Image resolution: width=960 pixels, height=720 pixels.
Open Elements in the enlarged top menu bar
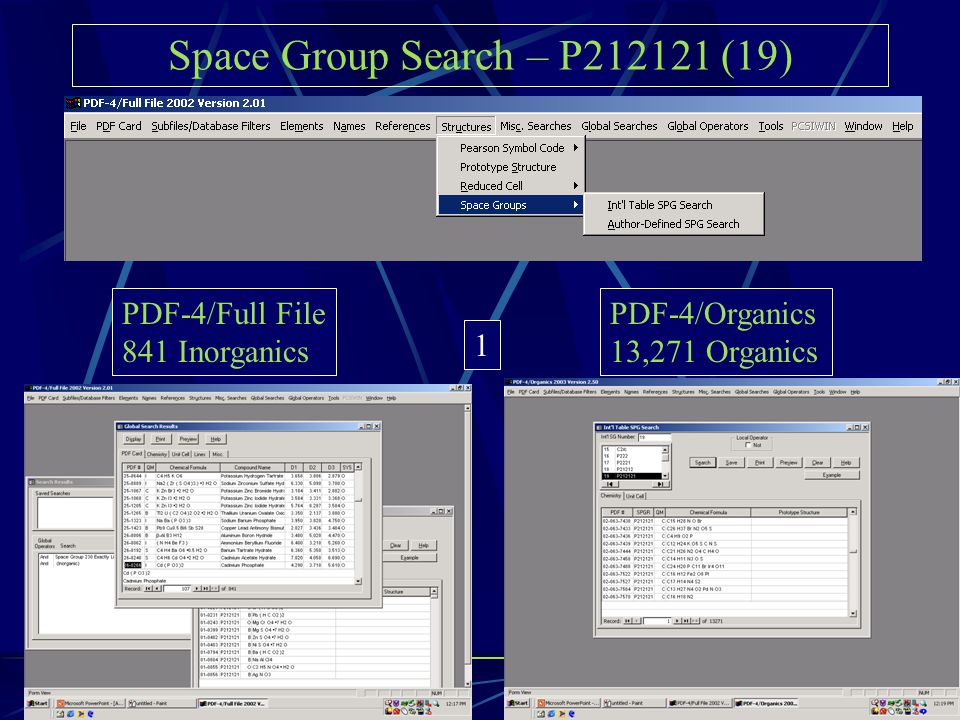click(301, 126)
